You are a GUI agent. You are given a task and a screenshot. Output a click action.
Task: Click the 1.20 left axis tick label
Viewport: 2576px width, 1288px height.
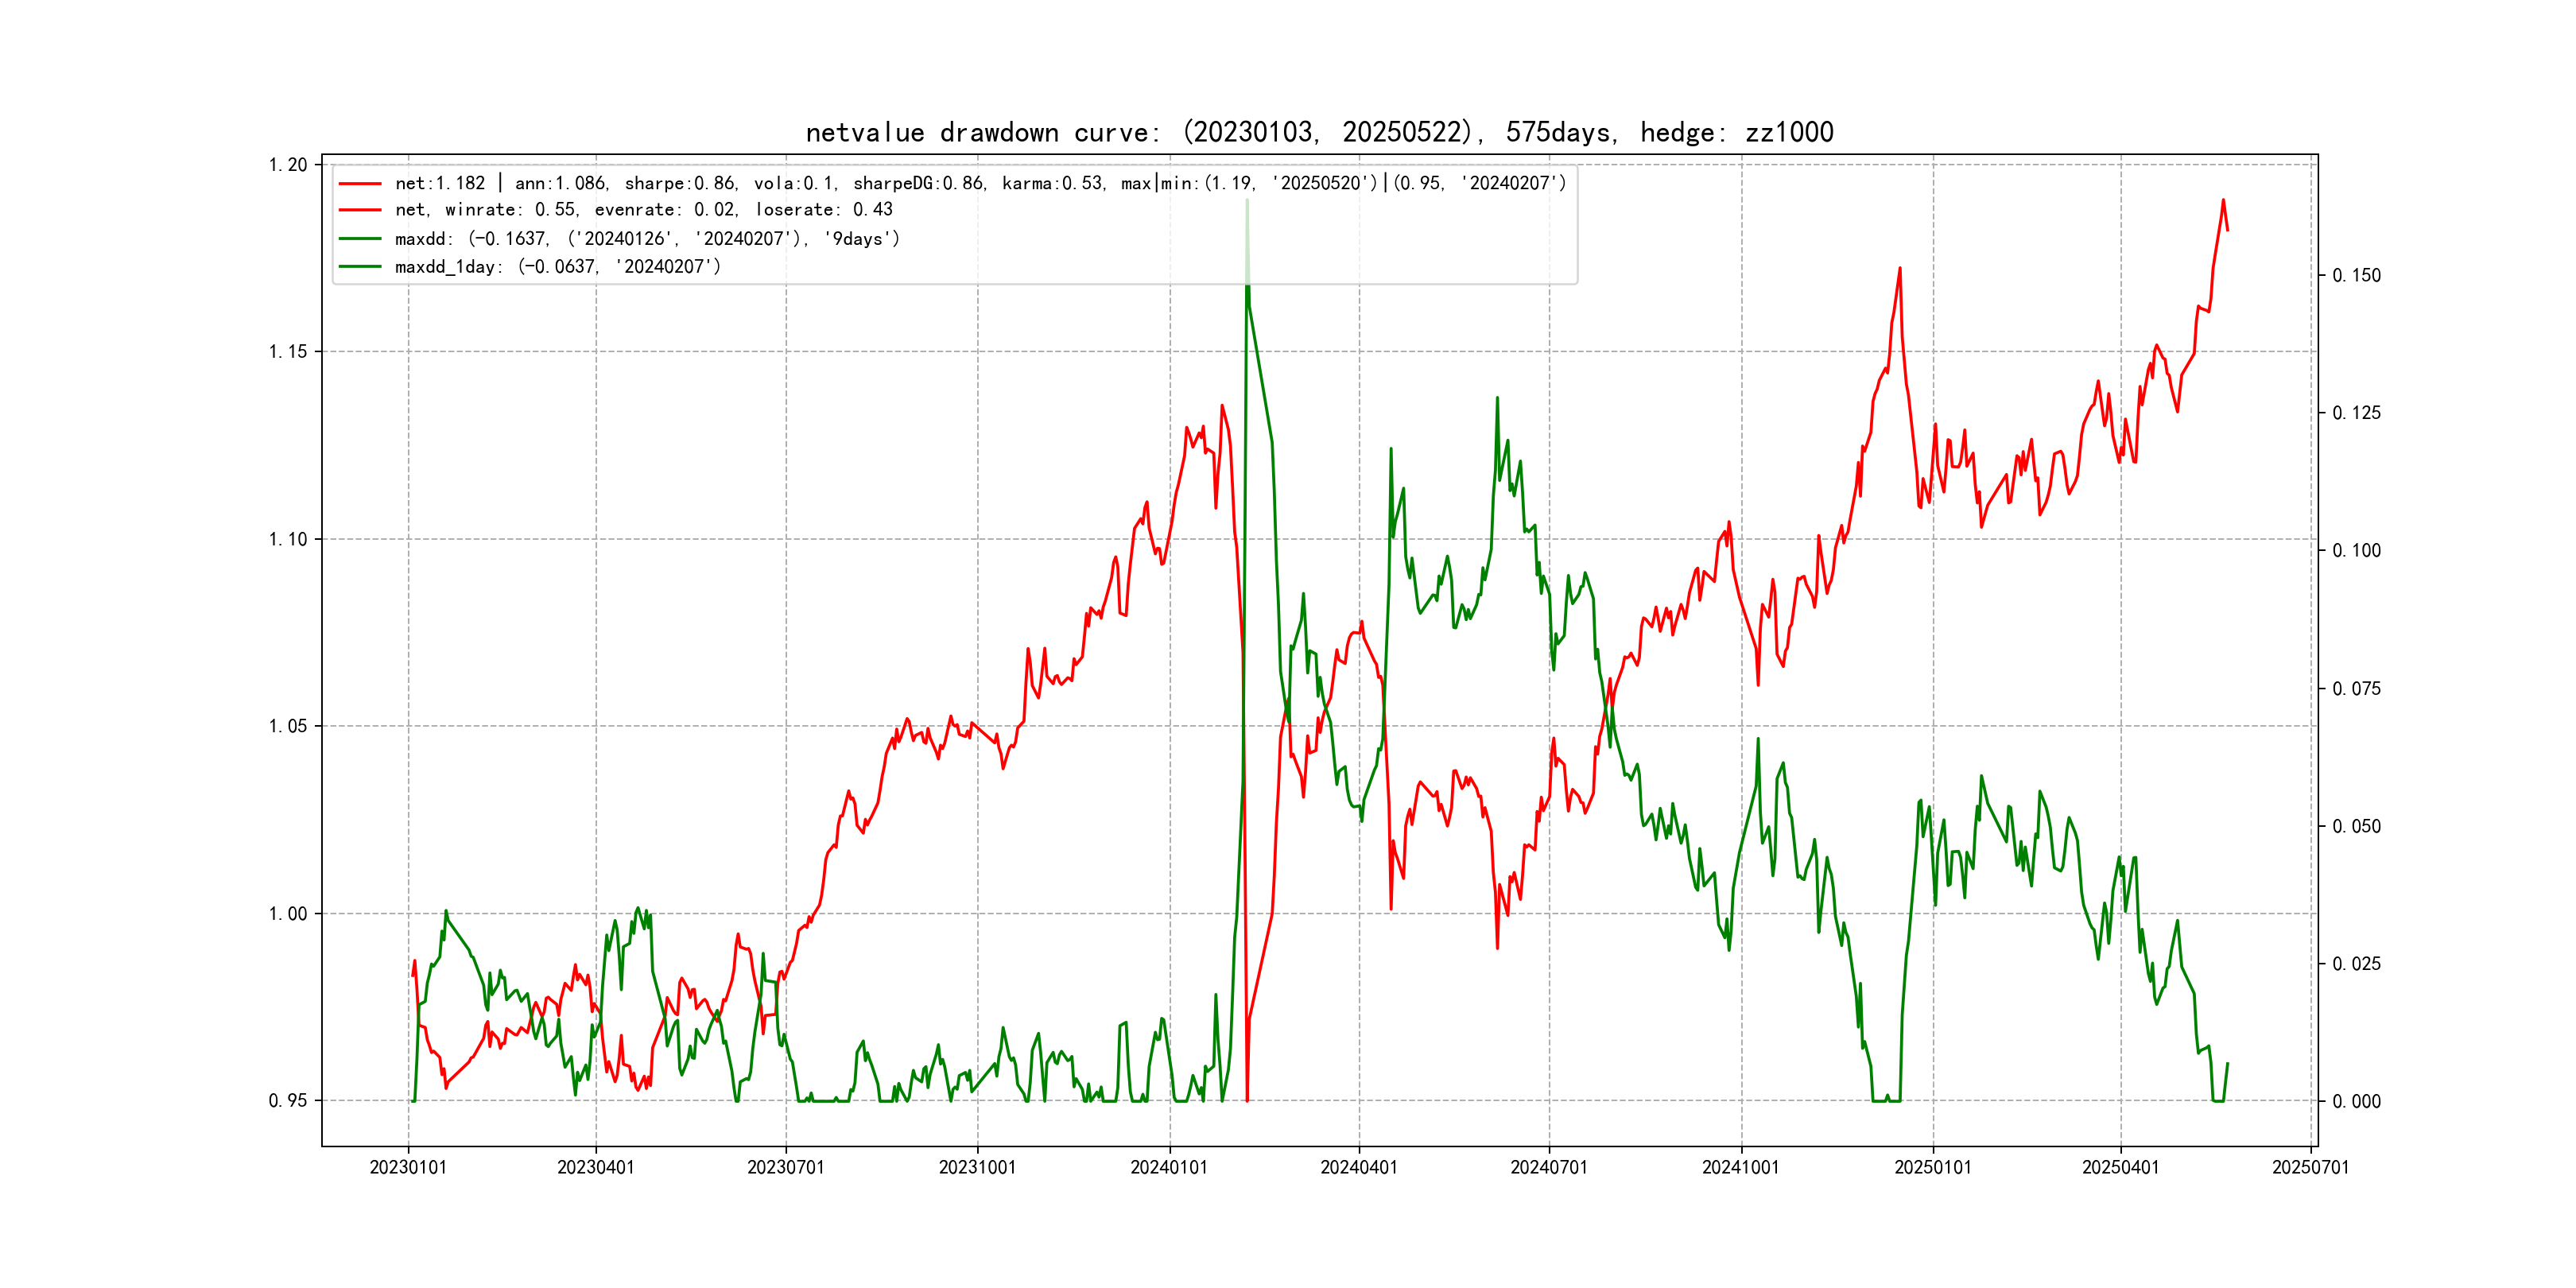click(288, 165)
